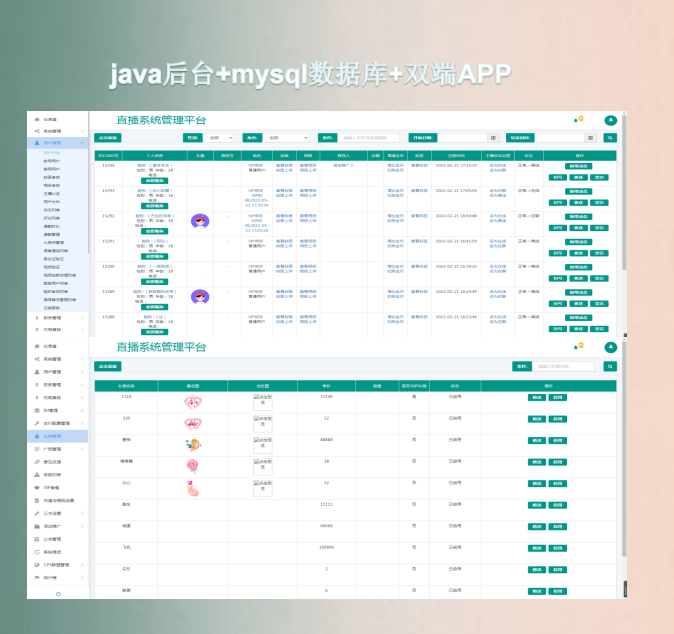Open 动态列表 in the user management submenu

(x=52, y=210)
